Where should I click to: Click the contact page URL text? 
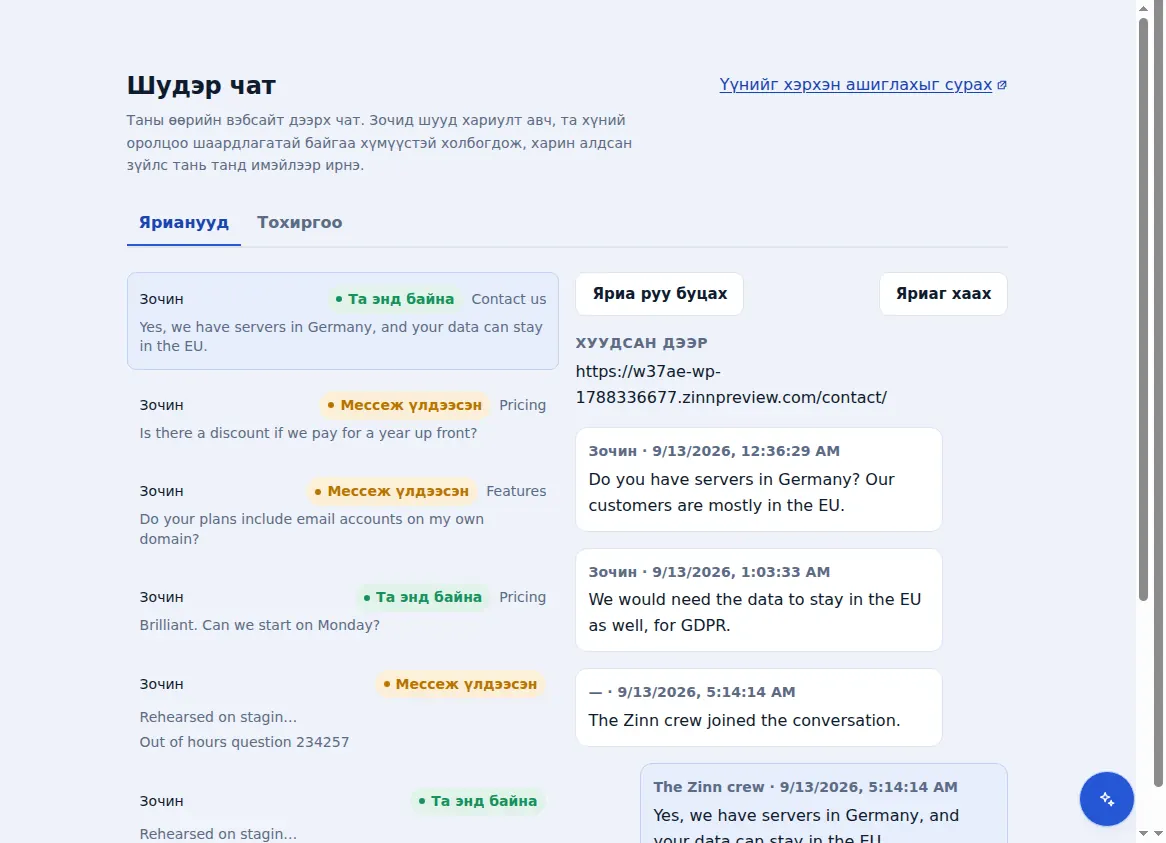731,384
